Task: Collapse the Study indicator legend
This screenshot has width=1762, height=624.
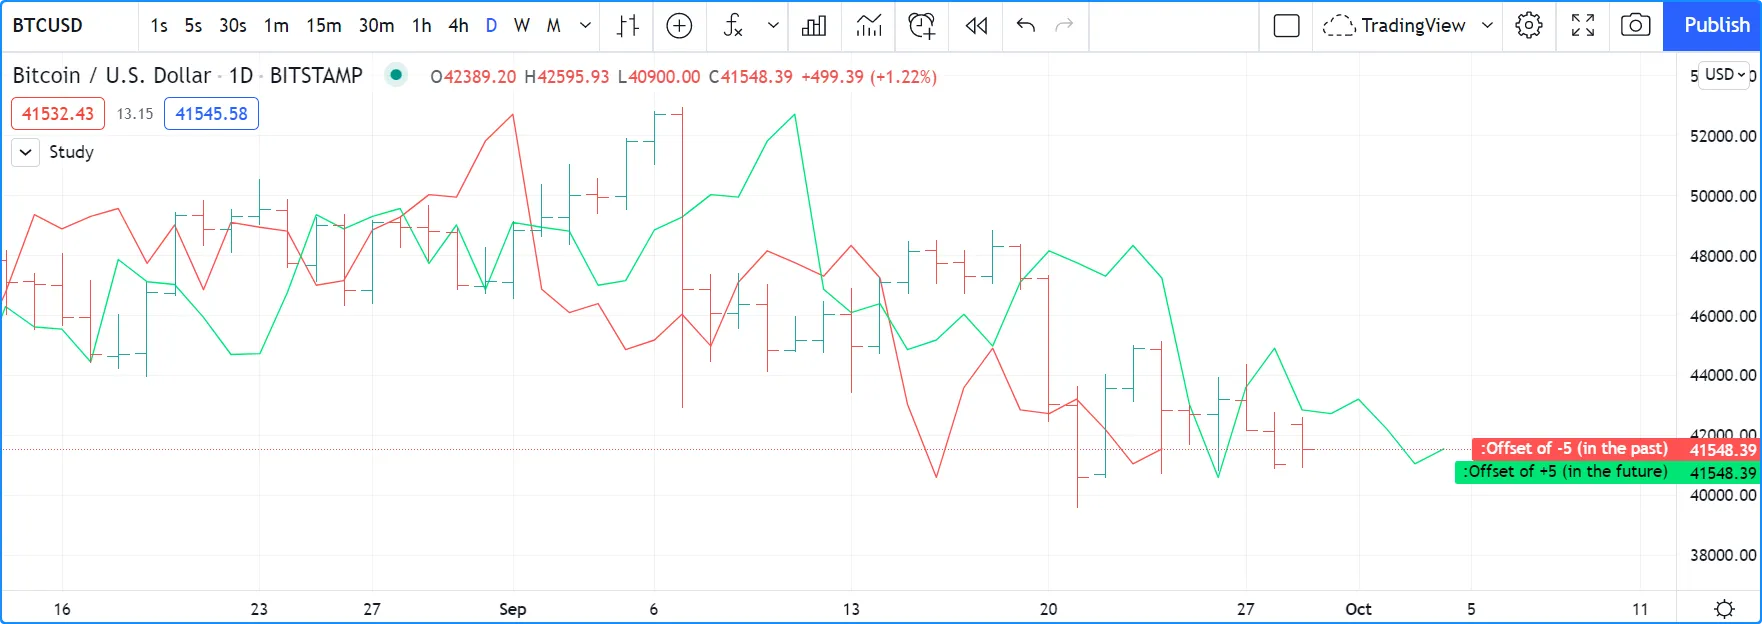Action: pos(26,152)
